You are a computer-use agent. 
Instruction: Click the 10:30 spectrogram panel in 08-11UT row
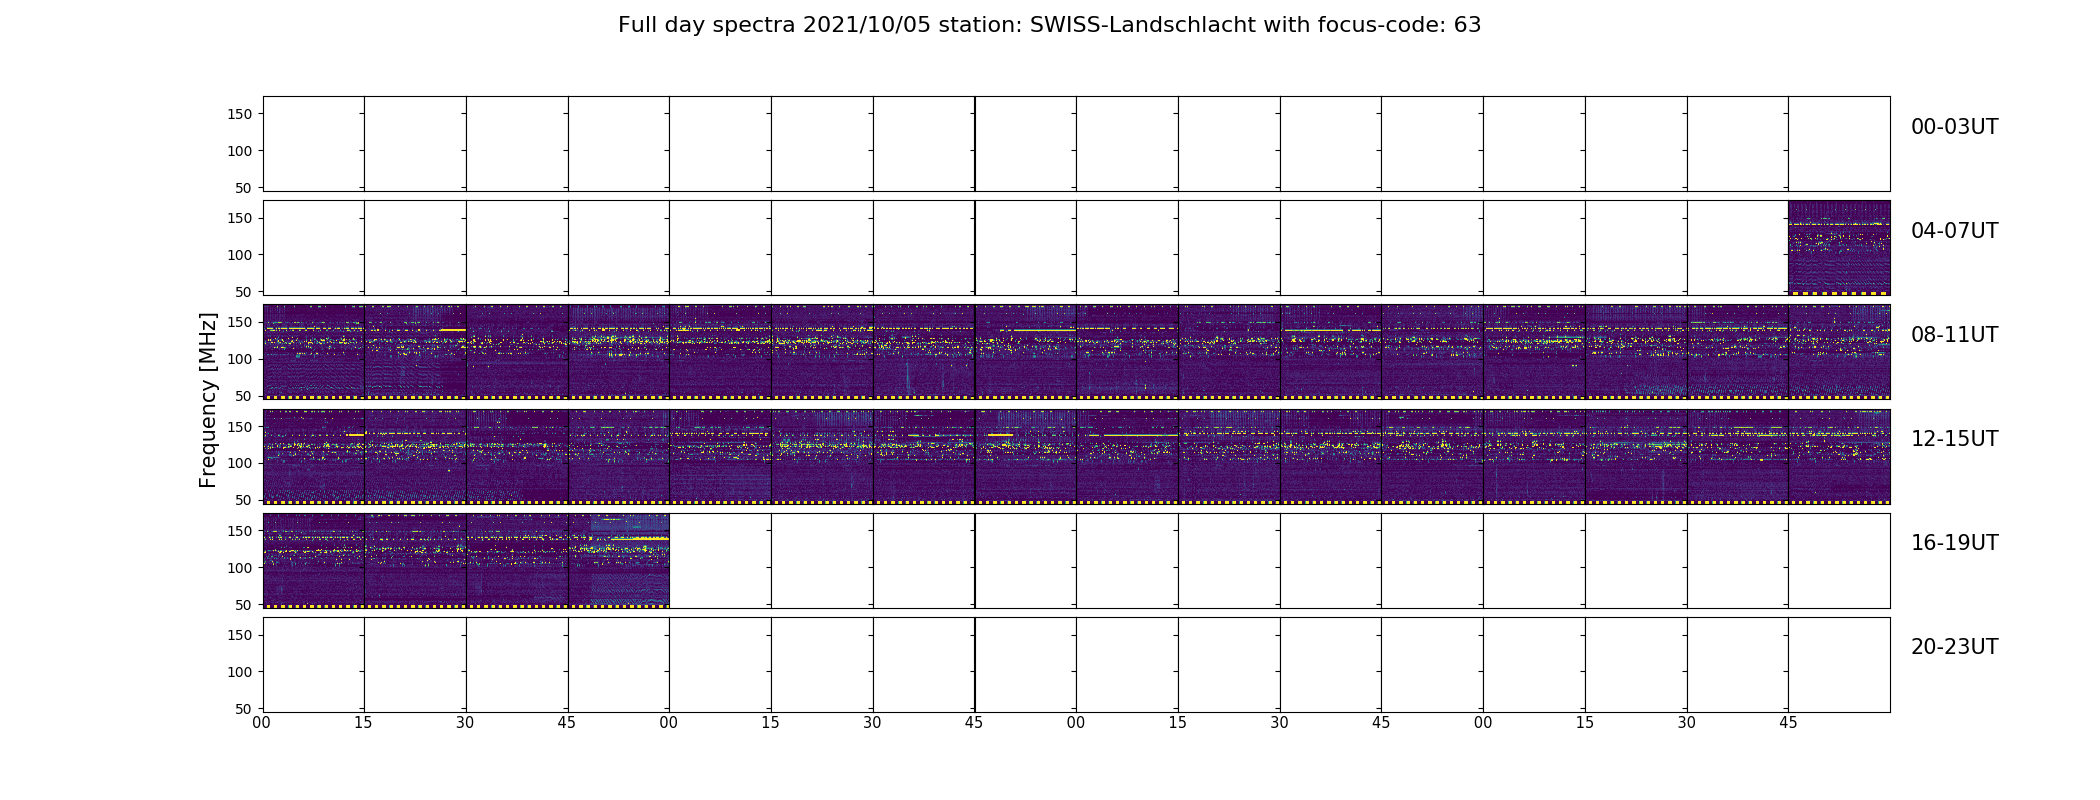pos(1331,352)
